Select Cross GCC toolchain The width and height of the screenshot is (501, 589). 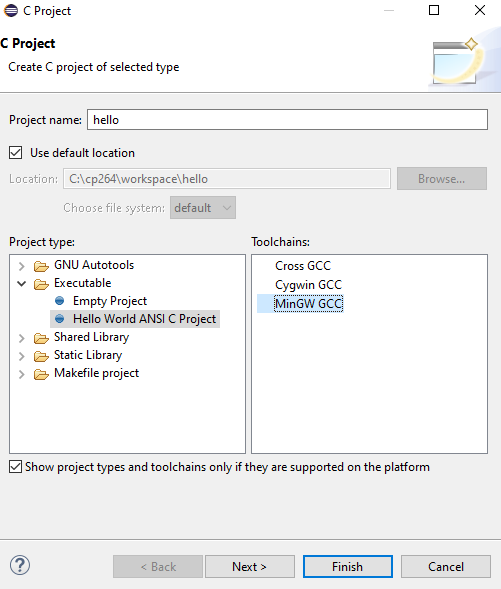point(303,266)
